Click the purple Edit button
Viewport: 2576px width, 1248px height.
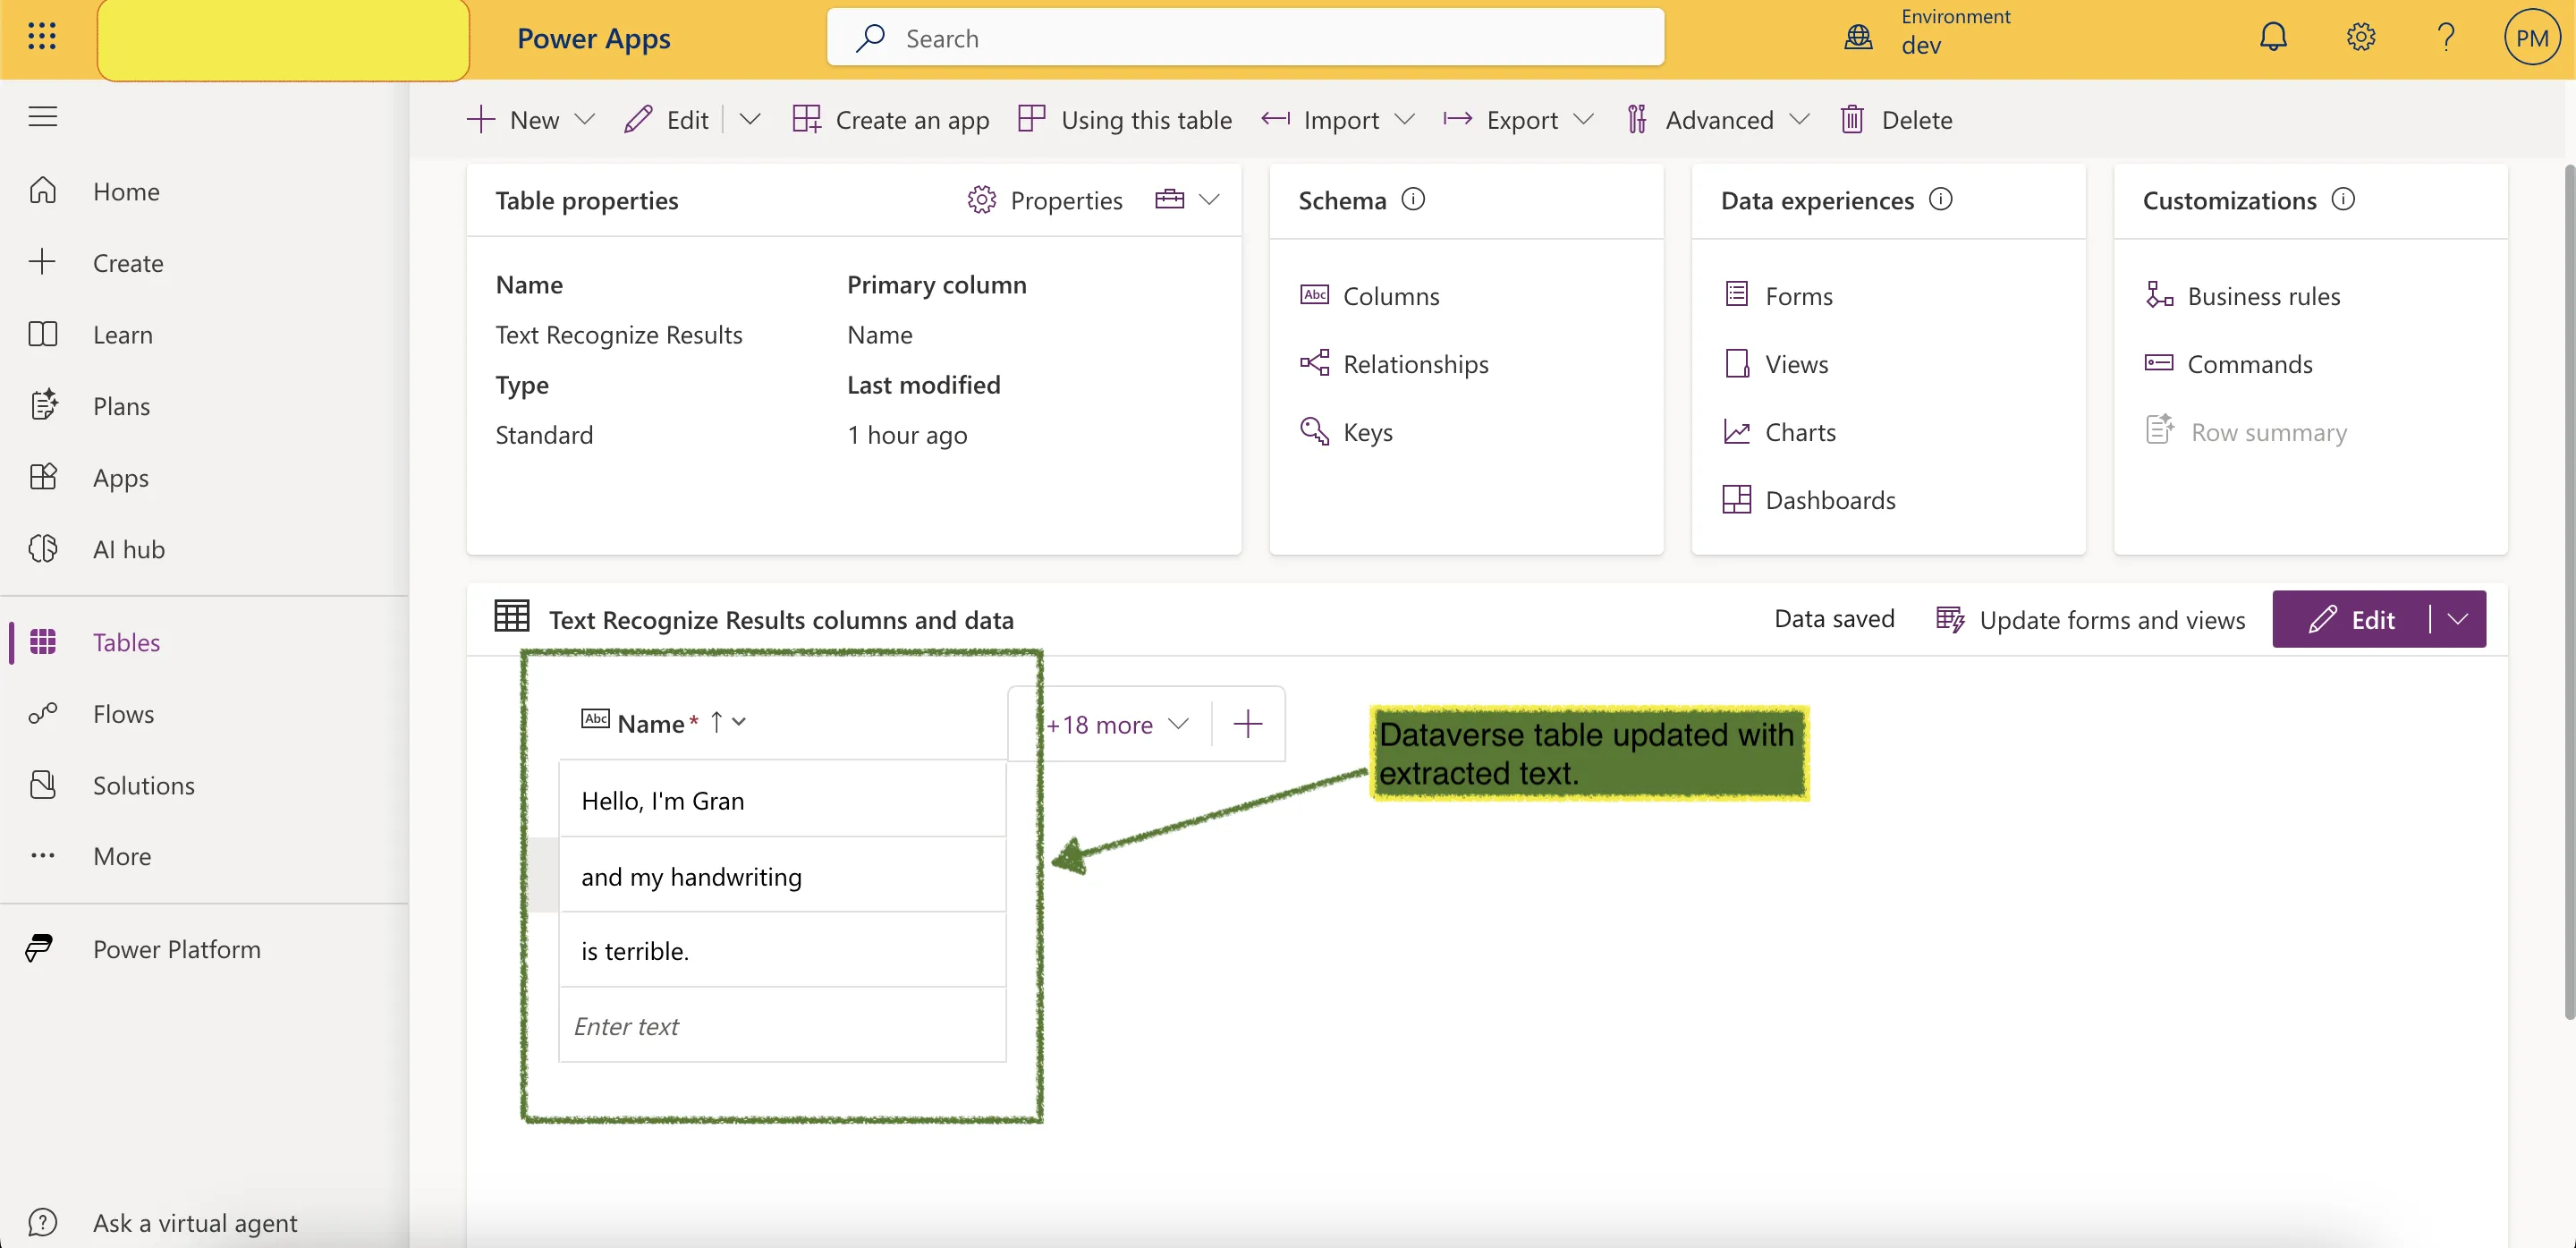[2351, 619]
